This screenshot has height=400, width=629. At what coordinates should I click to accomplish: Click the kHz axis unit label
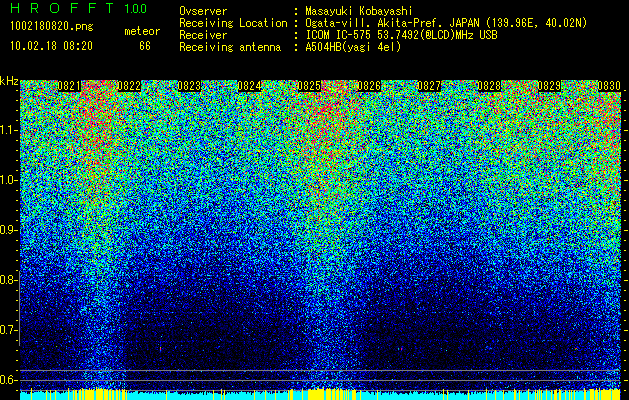point(9,81)
